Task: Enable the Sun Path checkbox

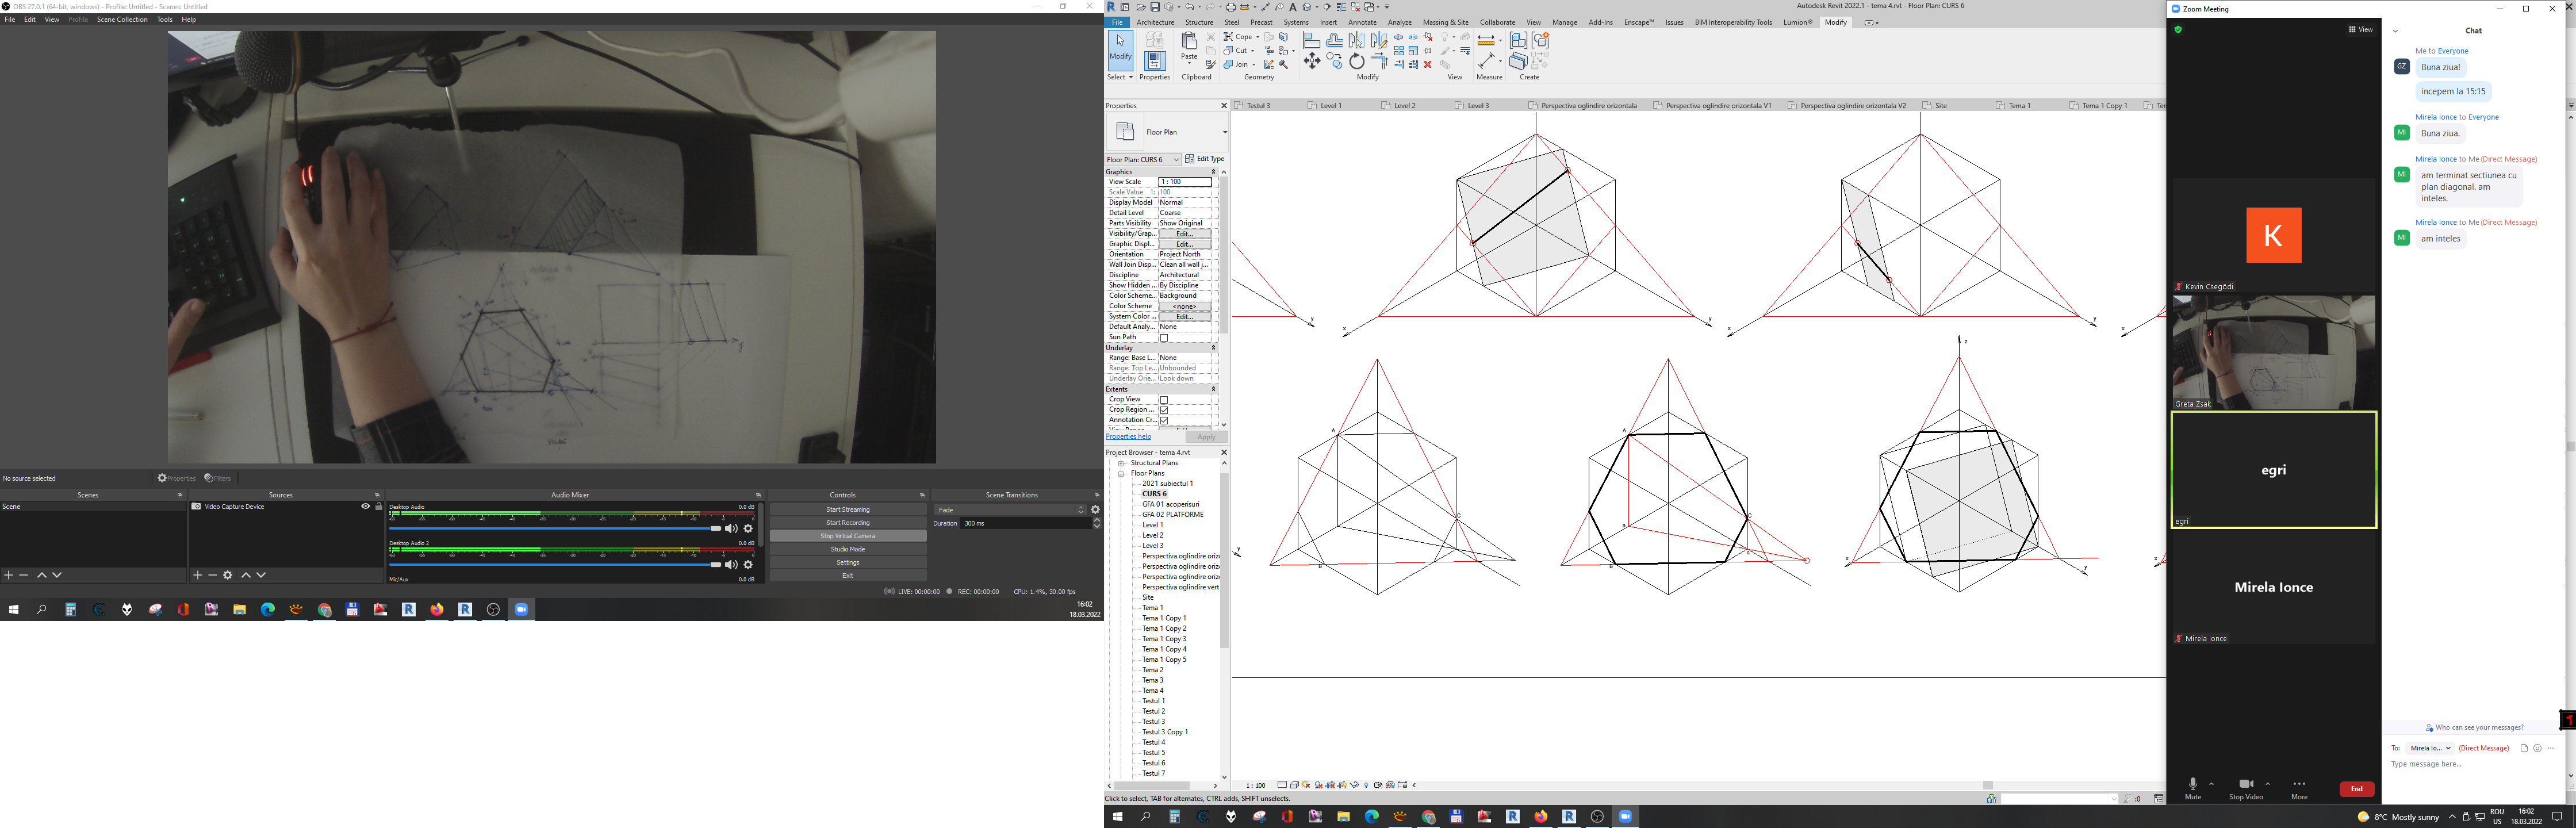Action: (x=1164, y=338)
